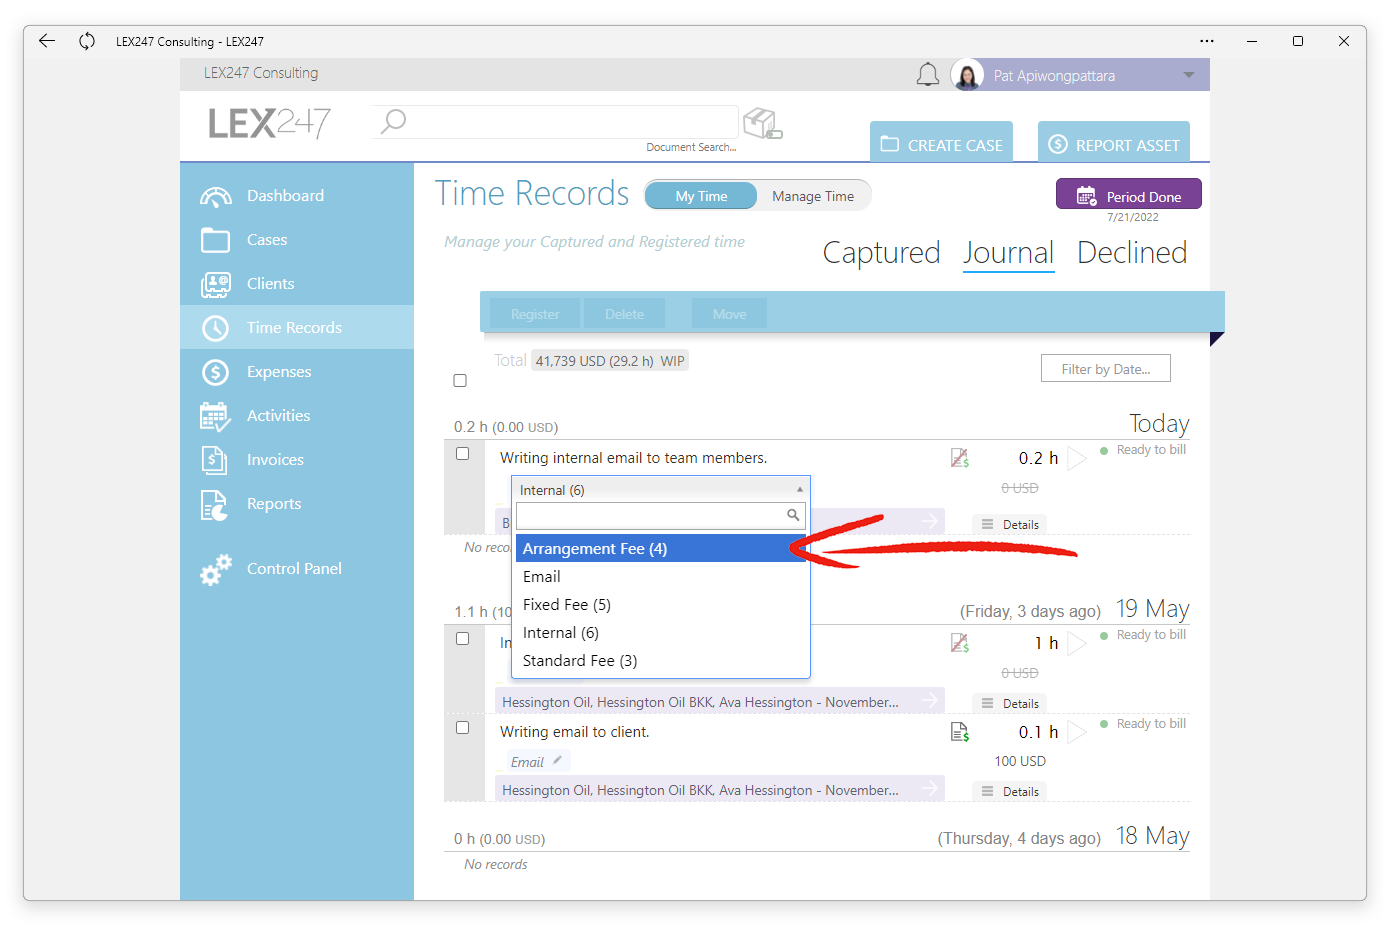Click the Delete button
The width and height of the screenshot is (1390, 925).
pyautogui.click(x=624, y=314)
